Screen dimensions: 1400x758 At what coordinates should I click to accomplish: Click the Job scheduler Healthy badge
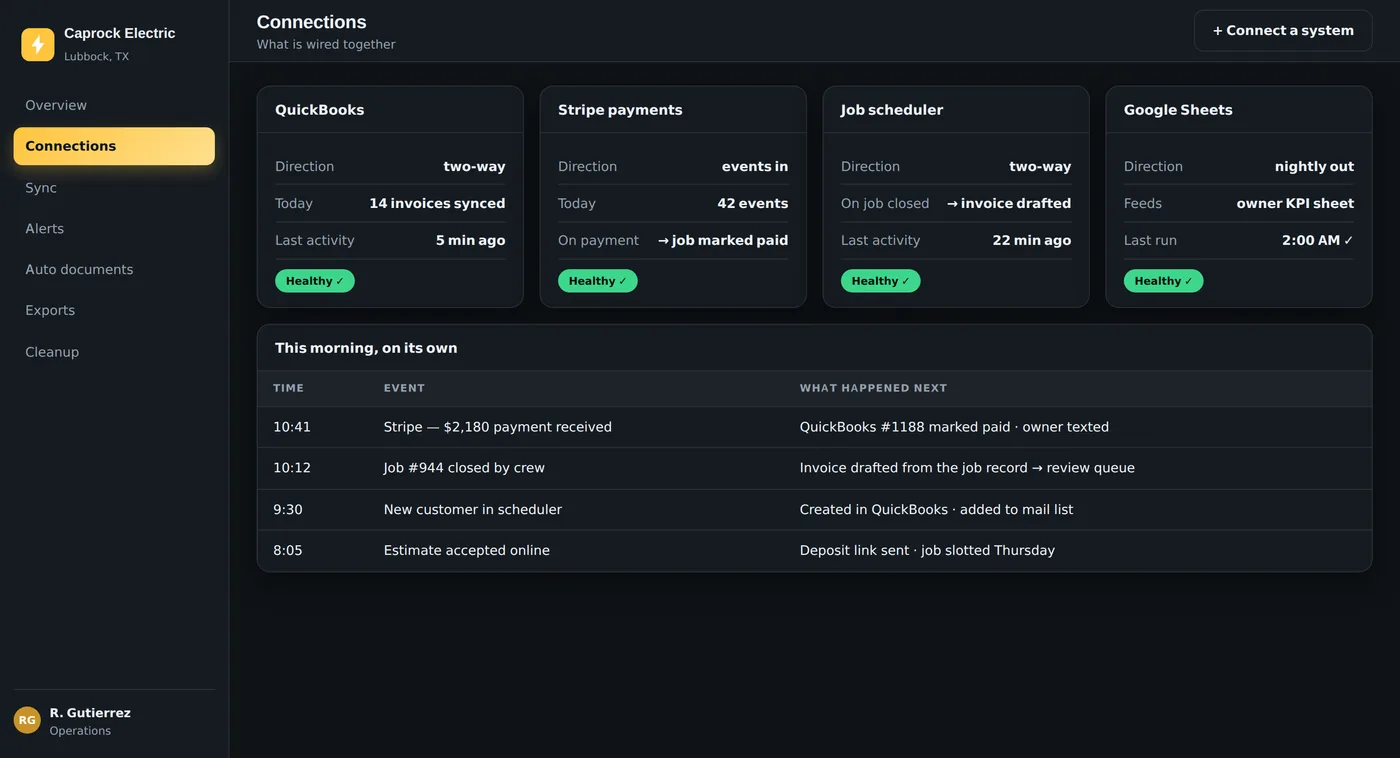(x=881, y=281)
